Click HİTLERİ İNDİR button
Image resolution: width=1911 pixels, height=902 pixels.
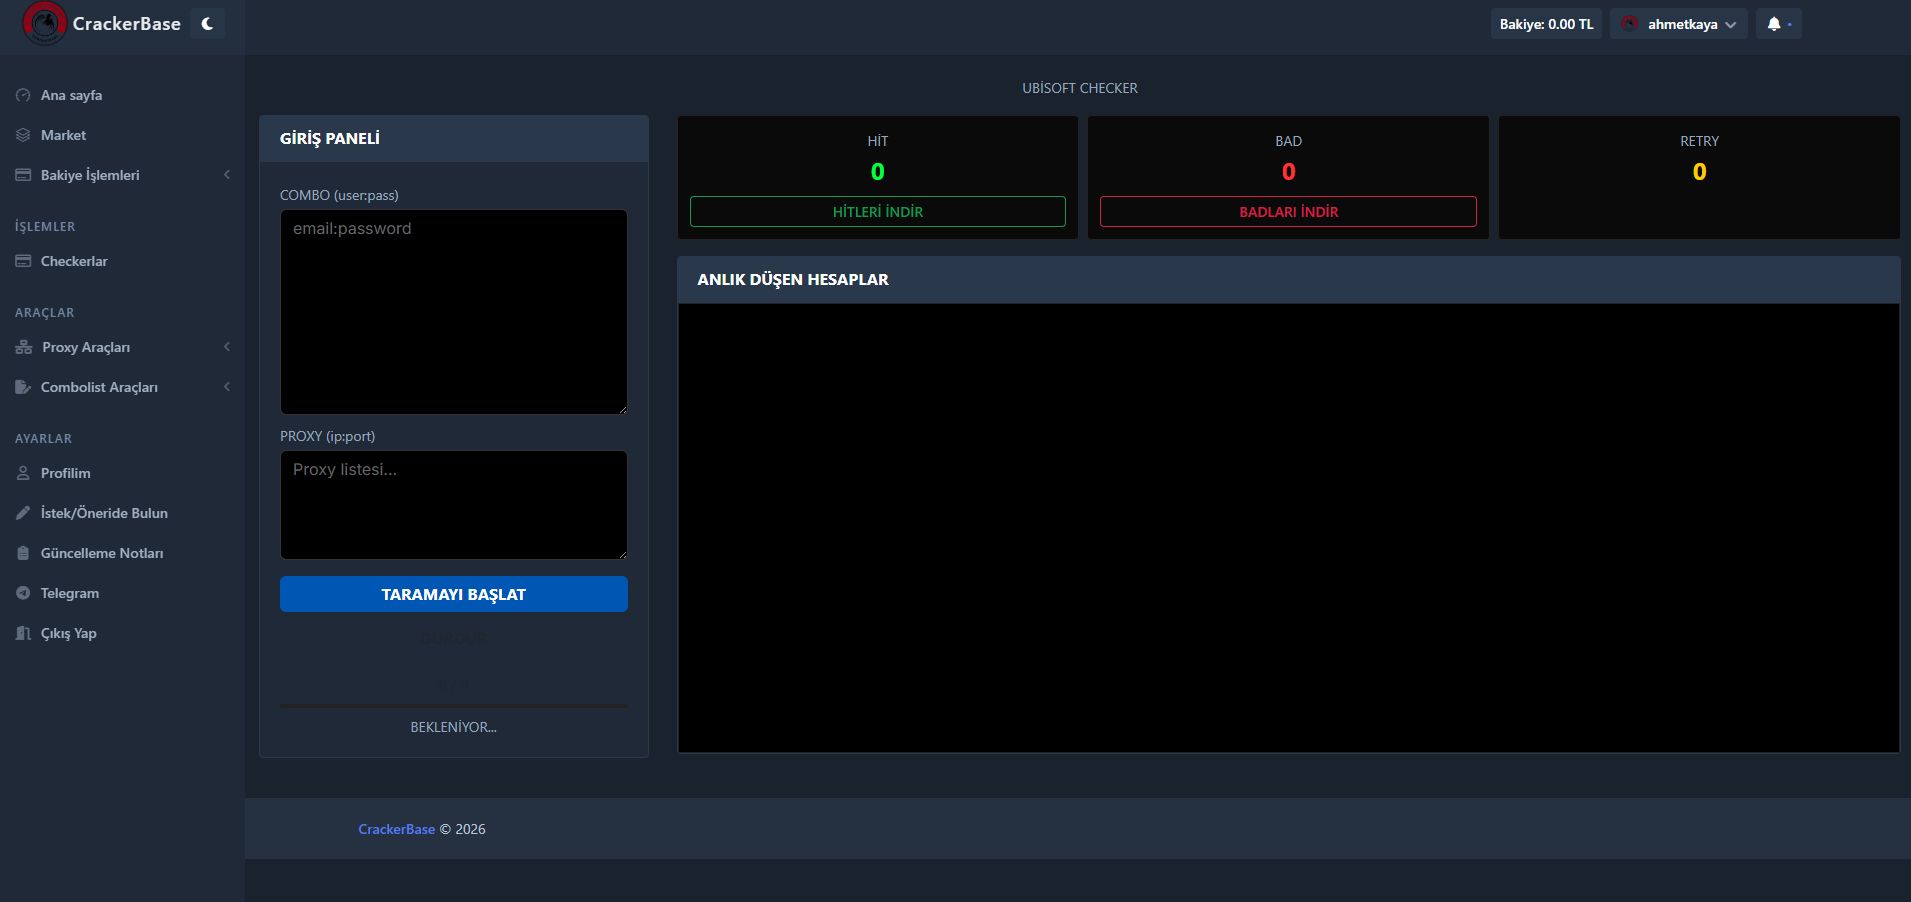(x=878, y=212)
